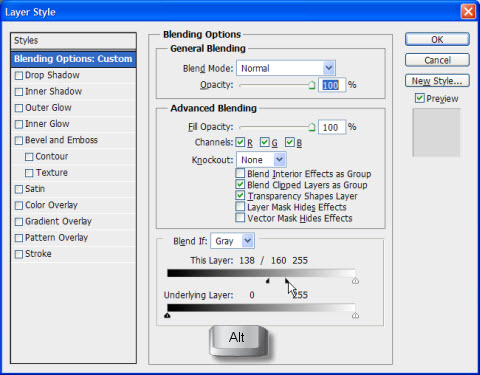
Task: Select Blending Options: Custom in styles list
Action: click(73, 59)
